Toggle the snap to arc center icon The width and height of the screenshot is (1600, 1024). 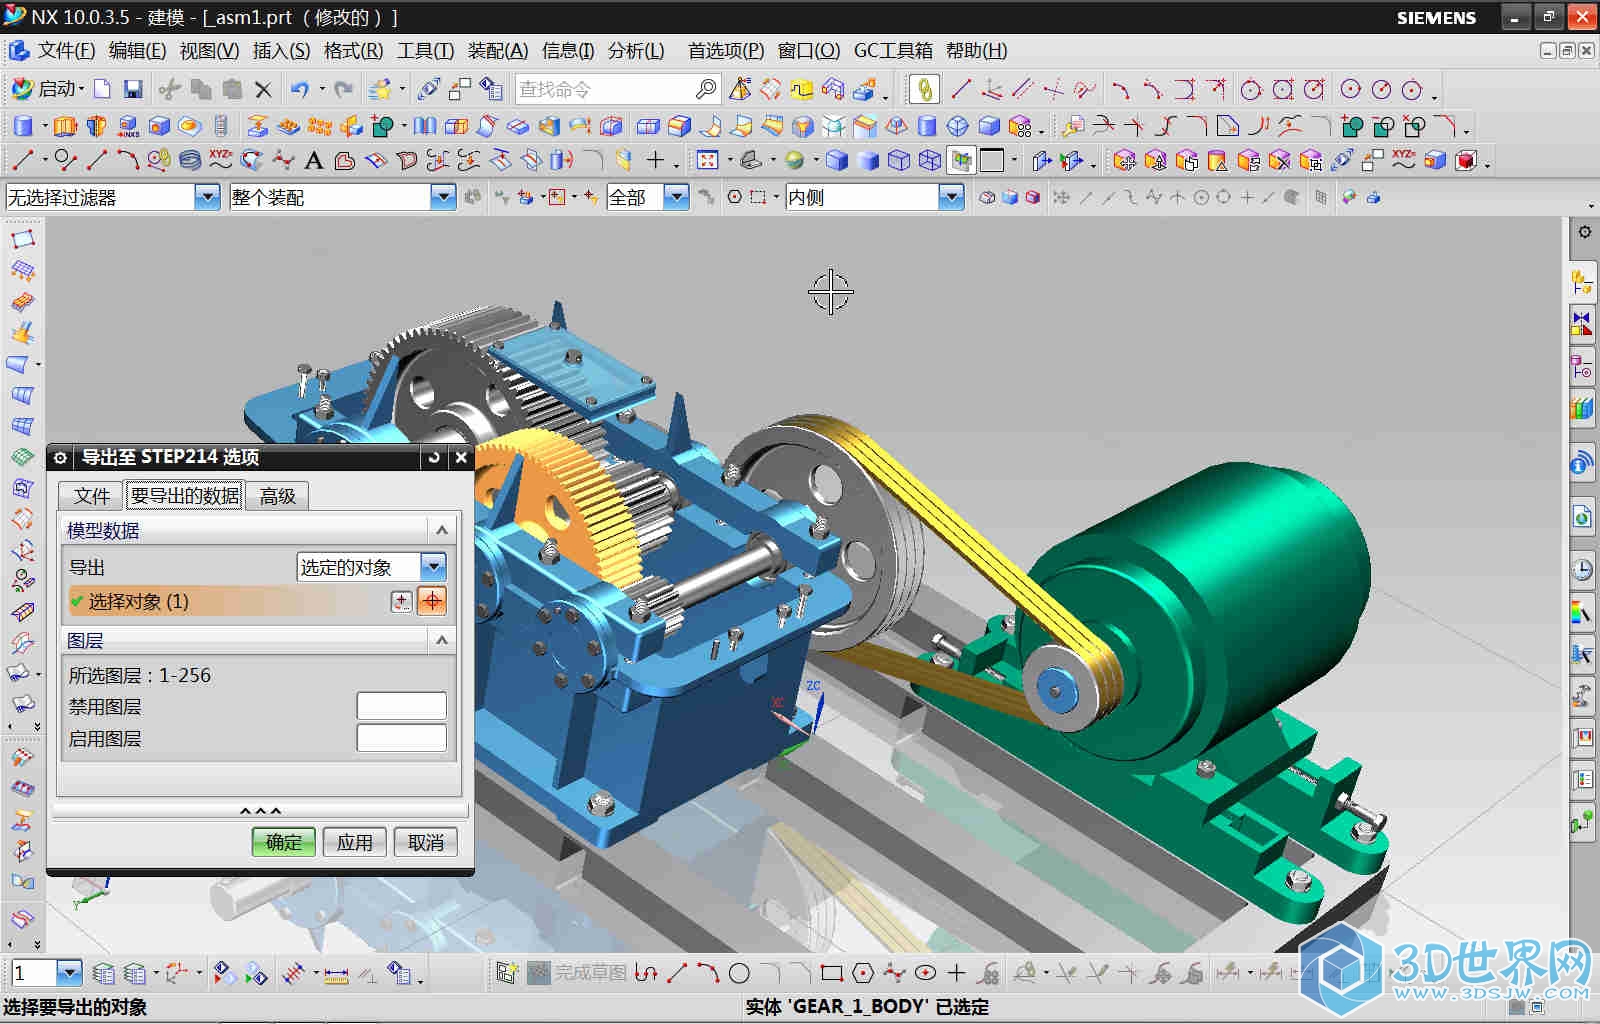[1201, 197]
